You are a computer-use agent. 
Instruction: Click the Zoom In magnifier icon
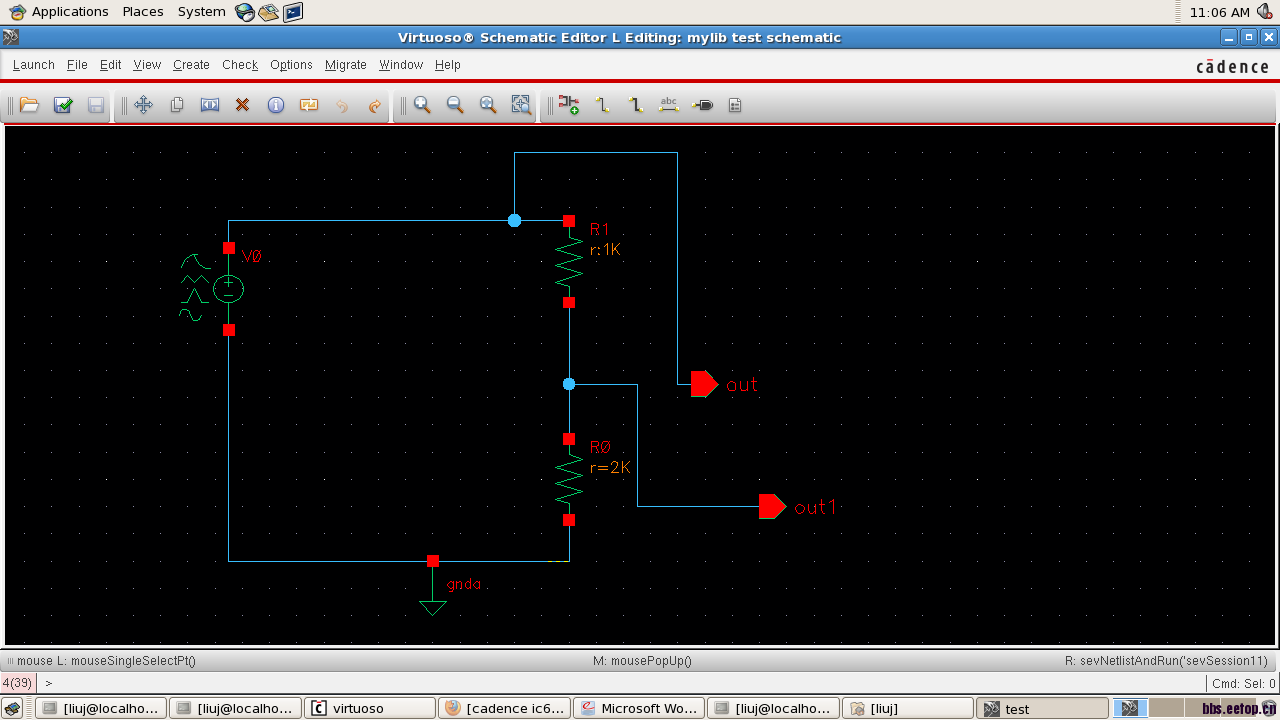point(422,105)
